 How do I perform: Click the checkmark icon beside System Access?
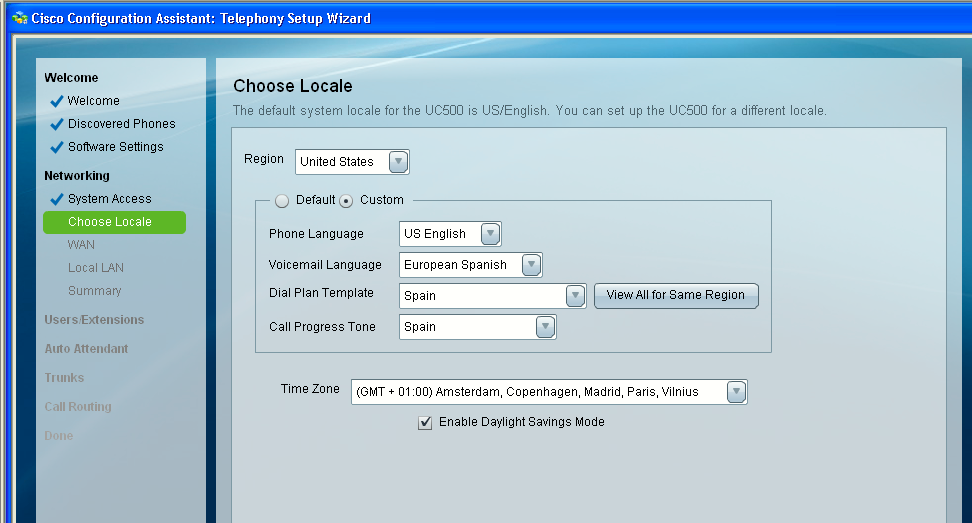point(56,199)
